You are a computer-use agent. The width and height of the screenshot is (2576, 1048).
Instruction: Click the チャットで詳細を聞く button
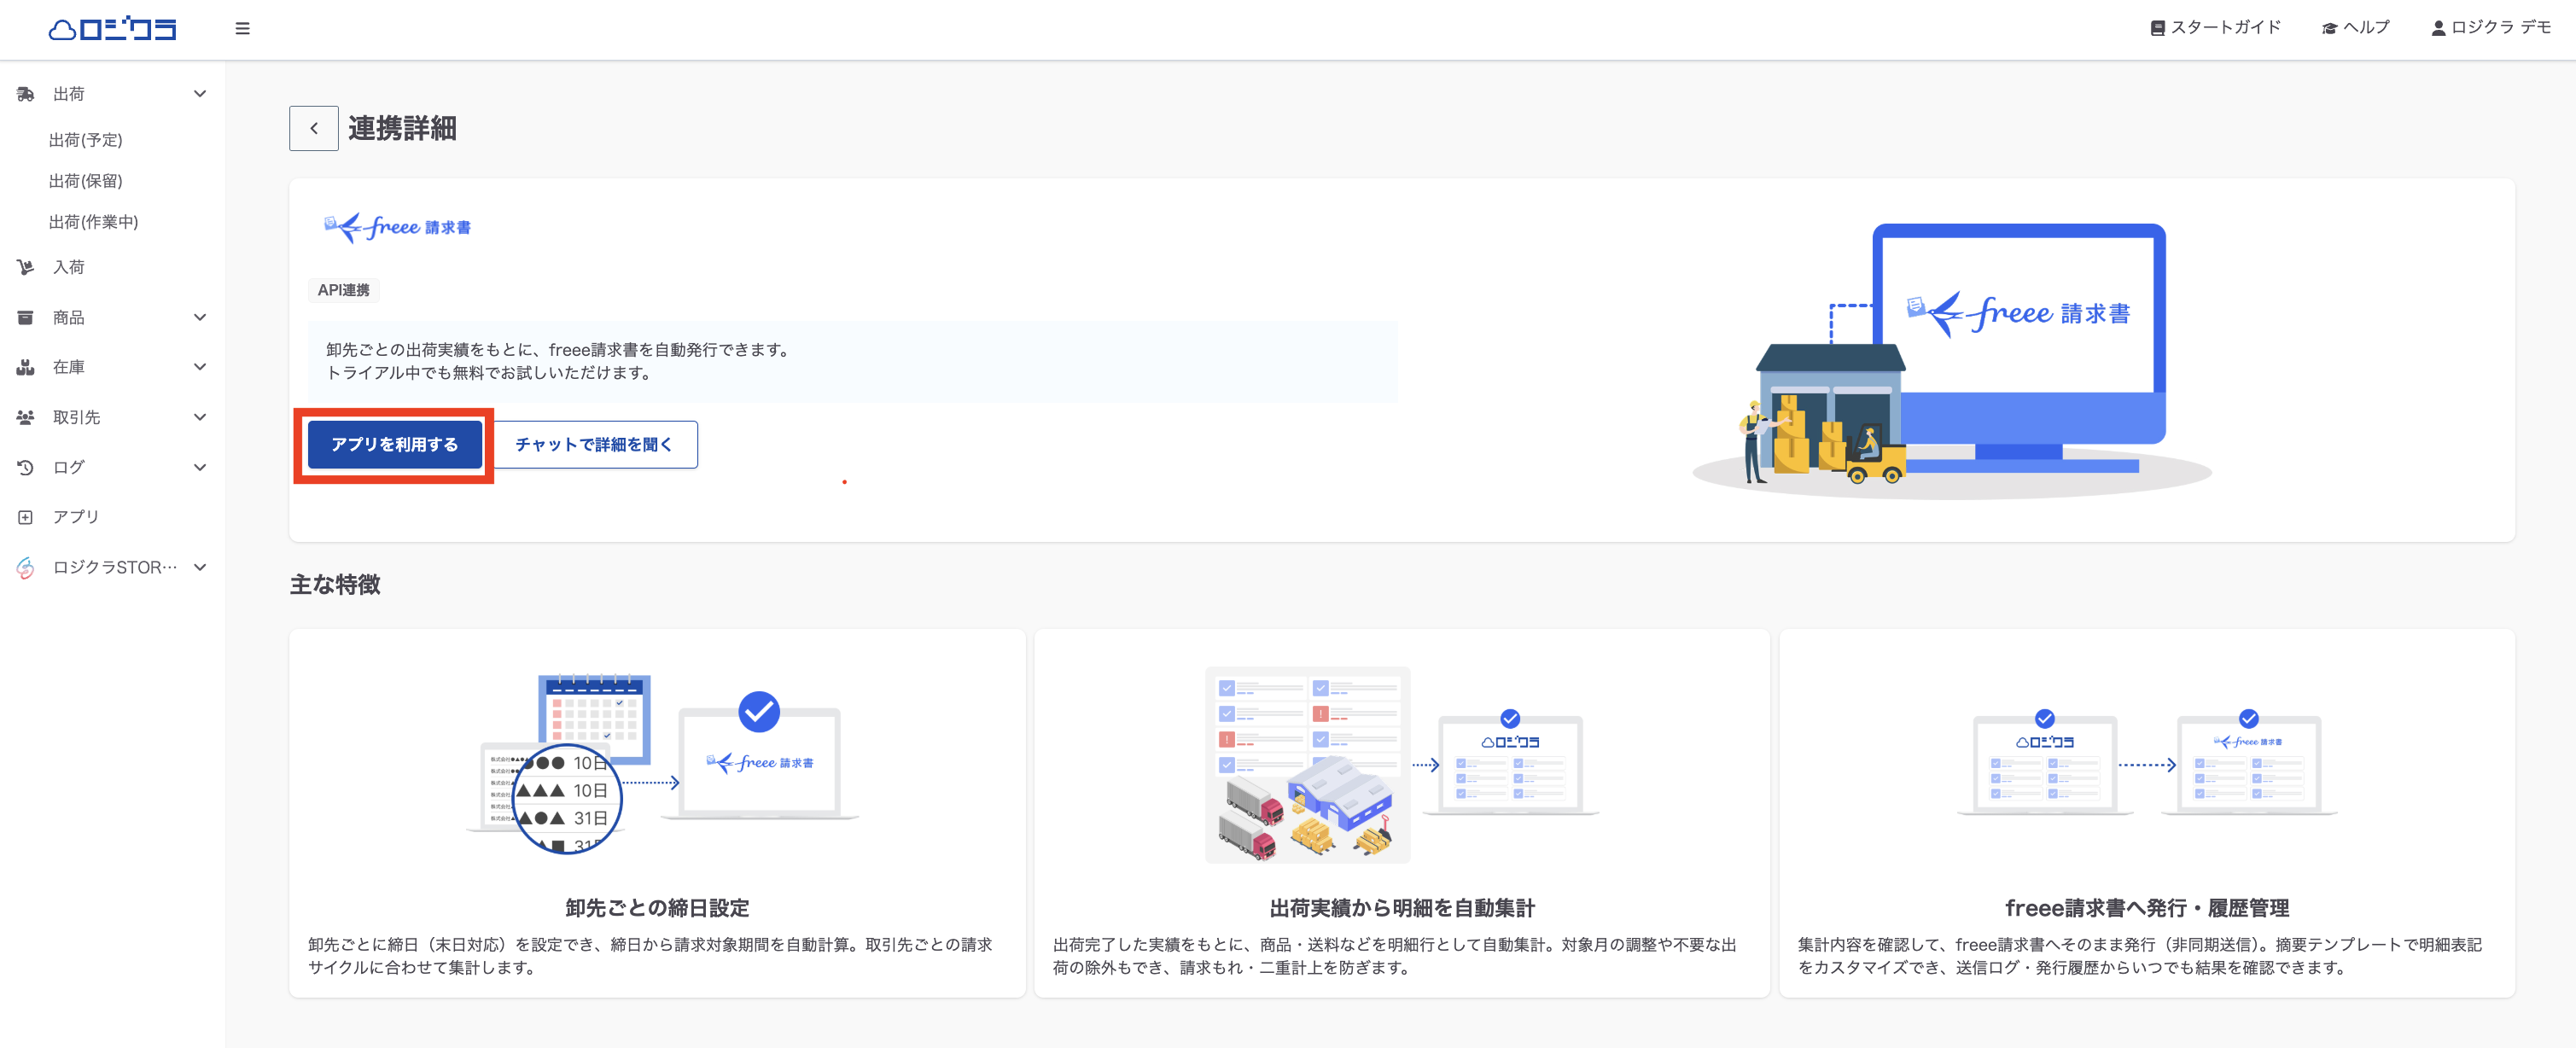594,444
